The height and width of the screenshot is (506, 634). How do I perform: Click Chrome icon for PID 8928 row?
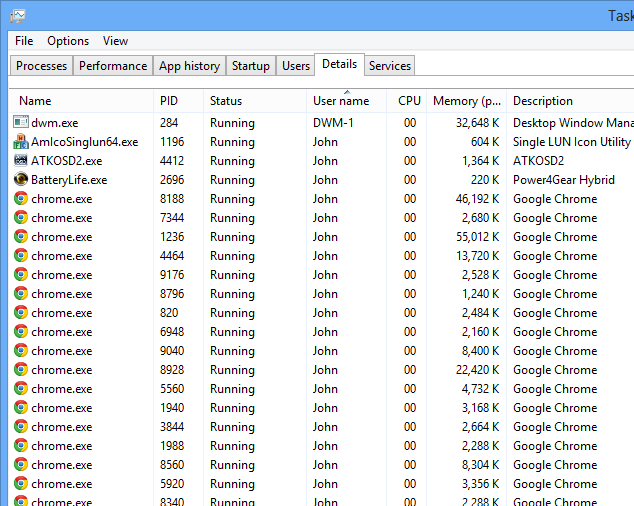pyautogui.click(x=21, y=369)
